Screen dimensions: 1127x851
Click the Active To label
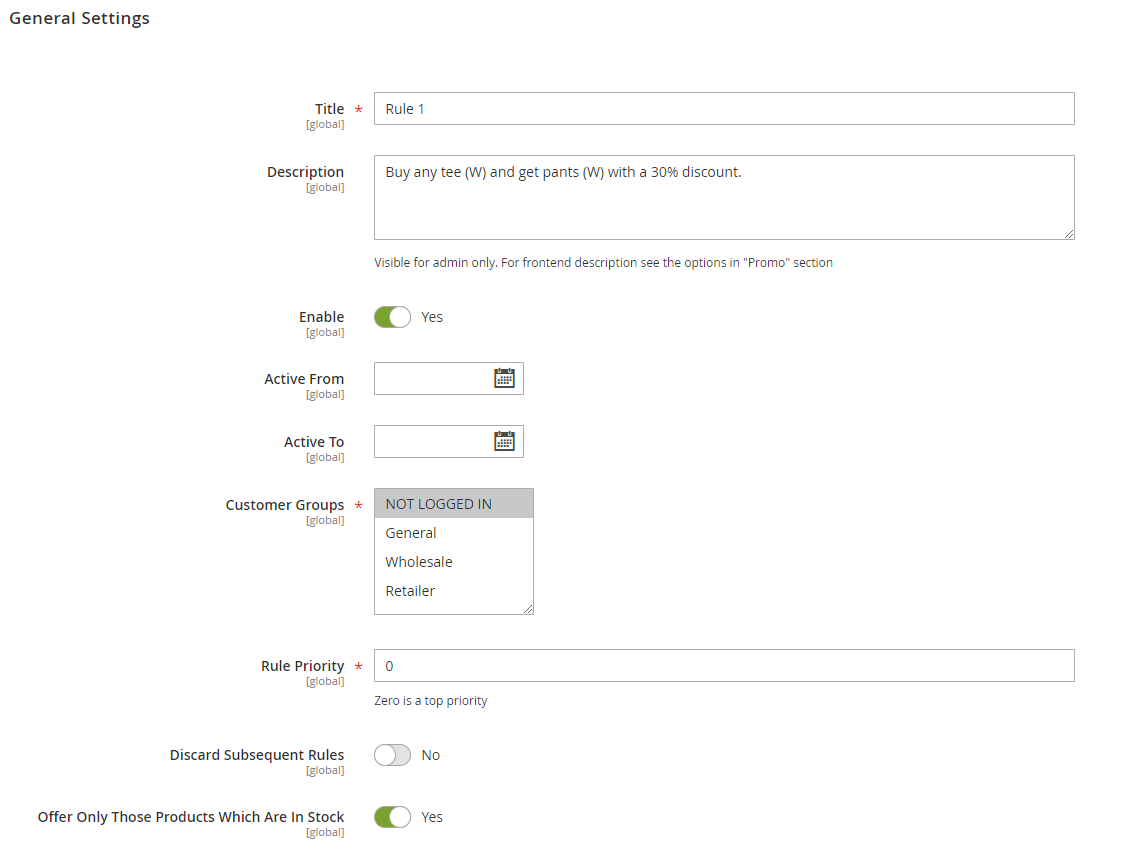[314, 441]
